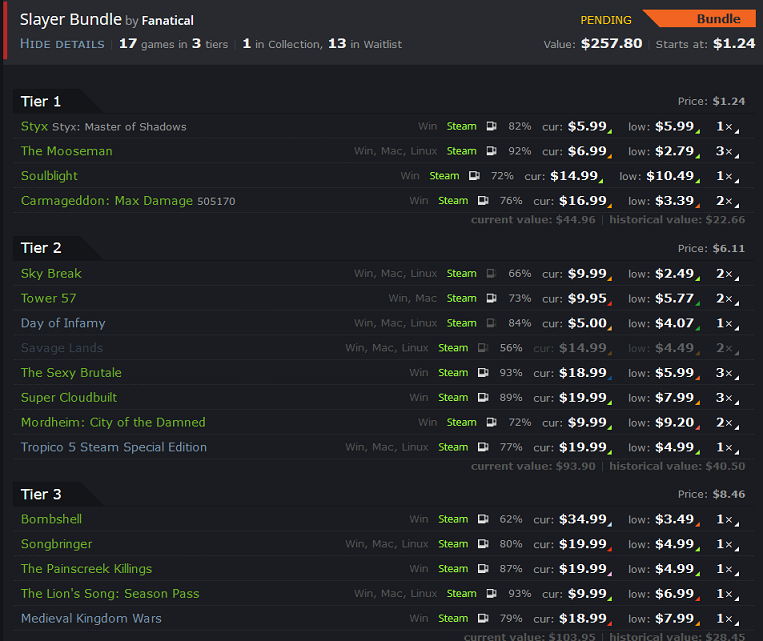Image resolution: width=763 pixels, height=641 pixels.
Task: Open The Mooseman game link
Action: 67,151
